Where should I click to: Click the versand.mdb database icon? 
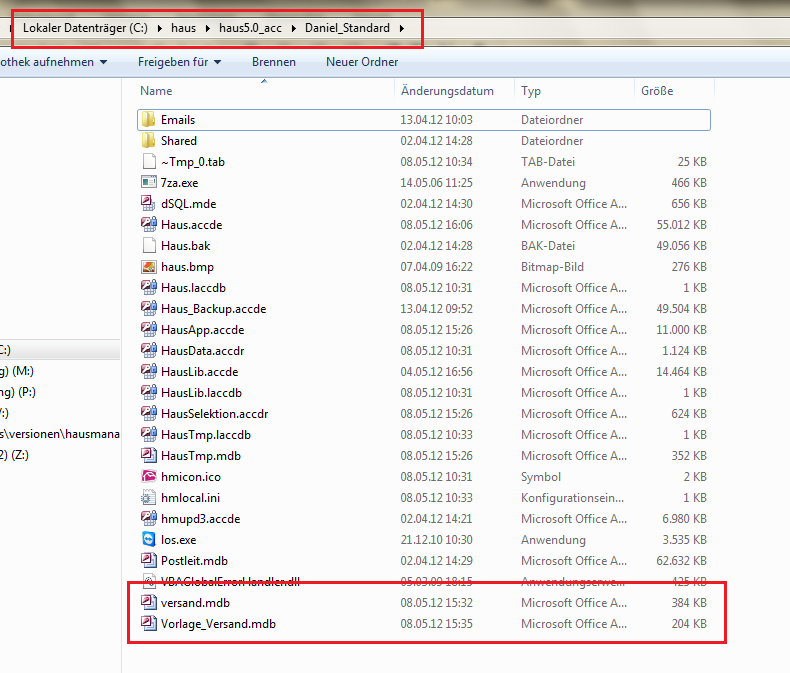pos(149,603)
